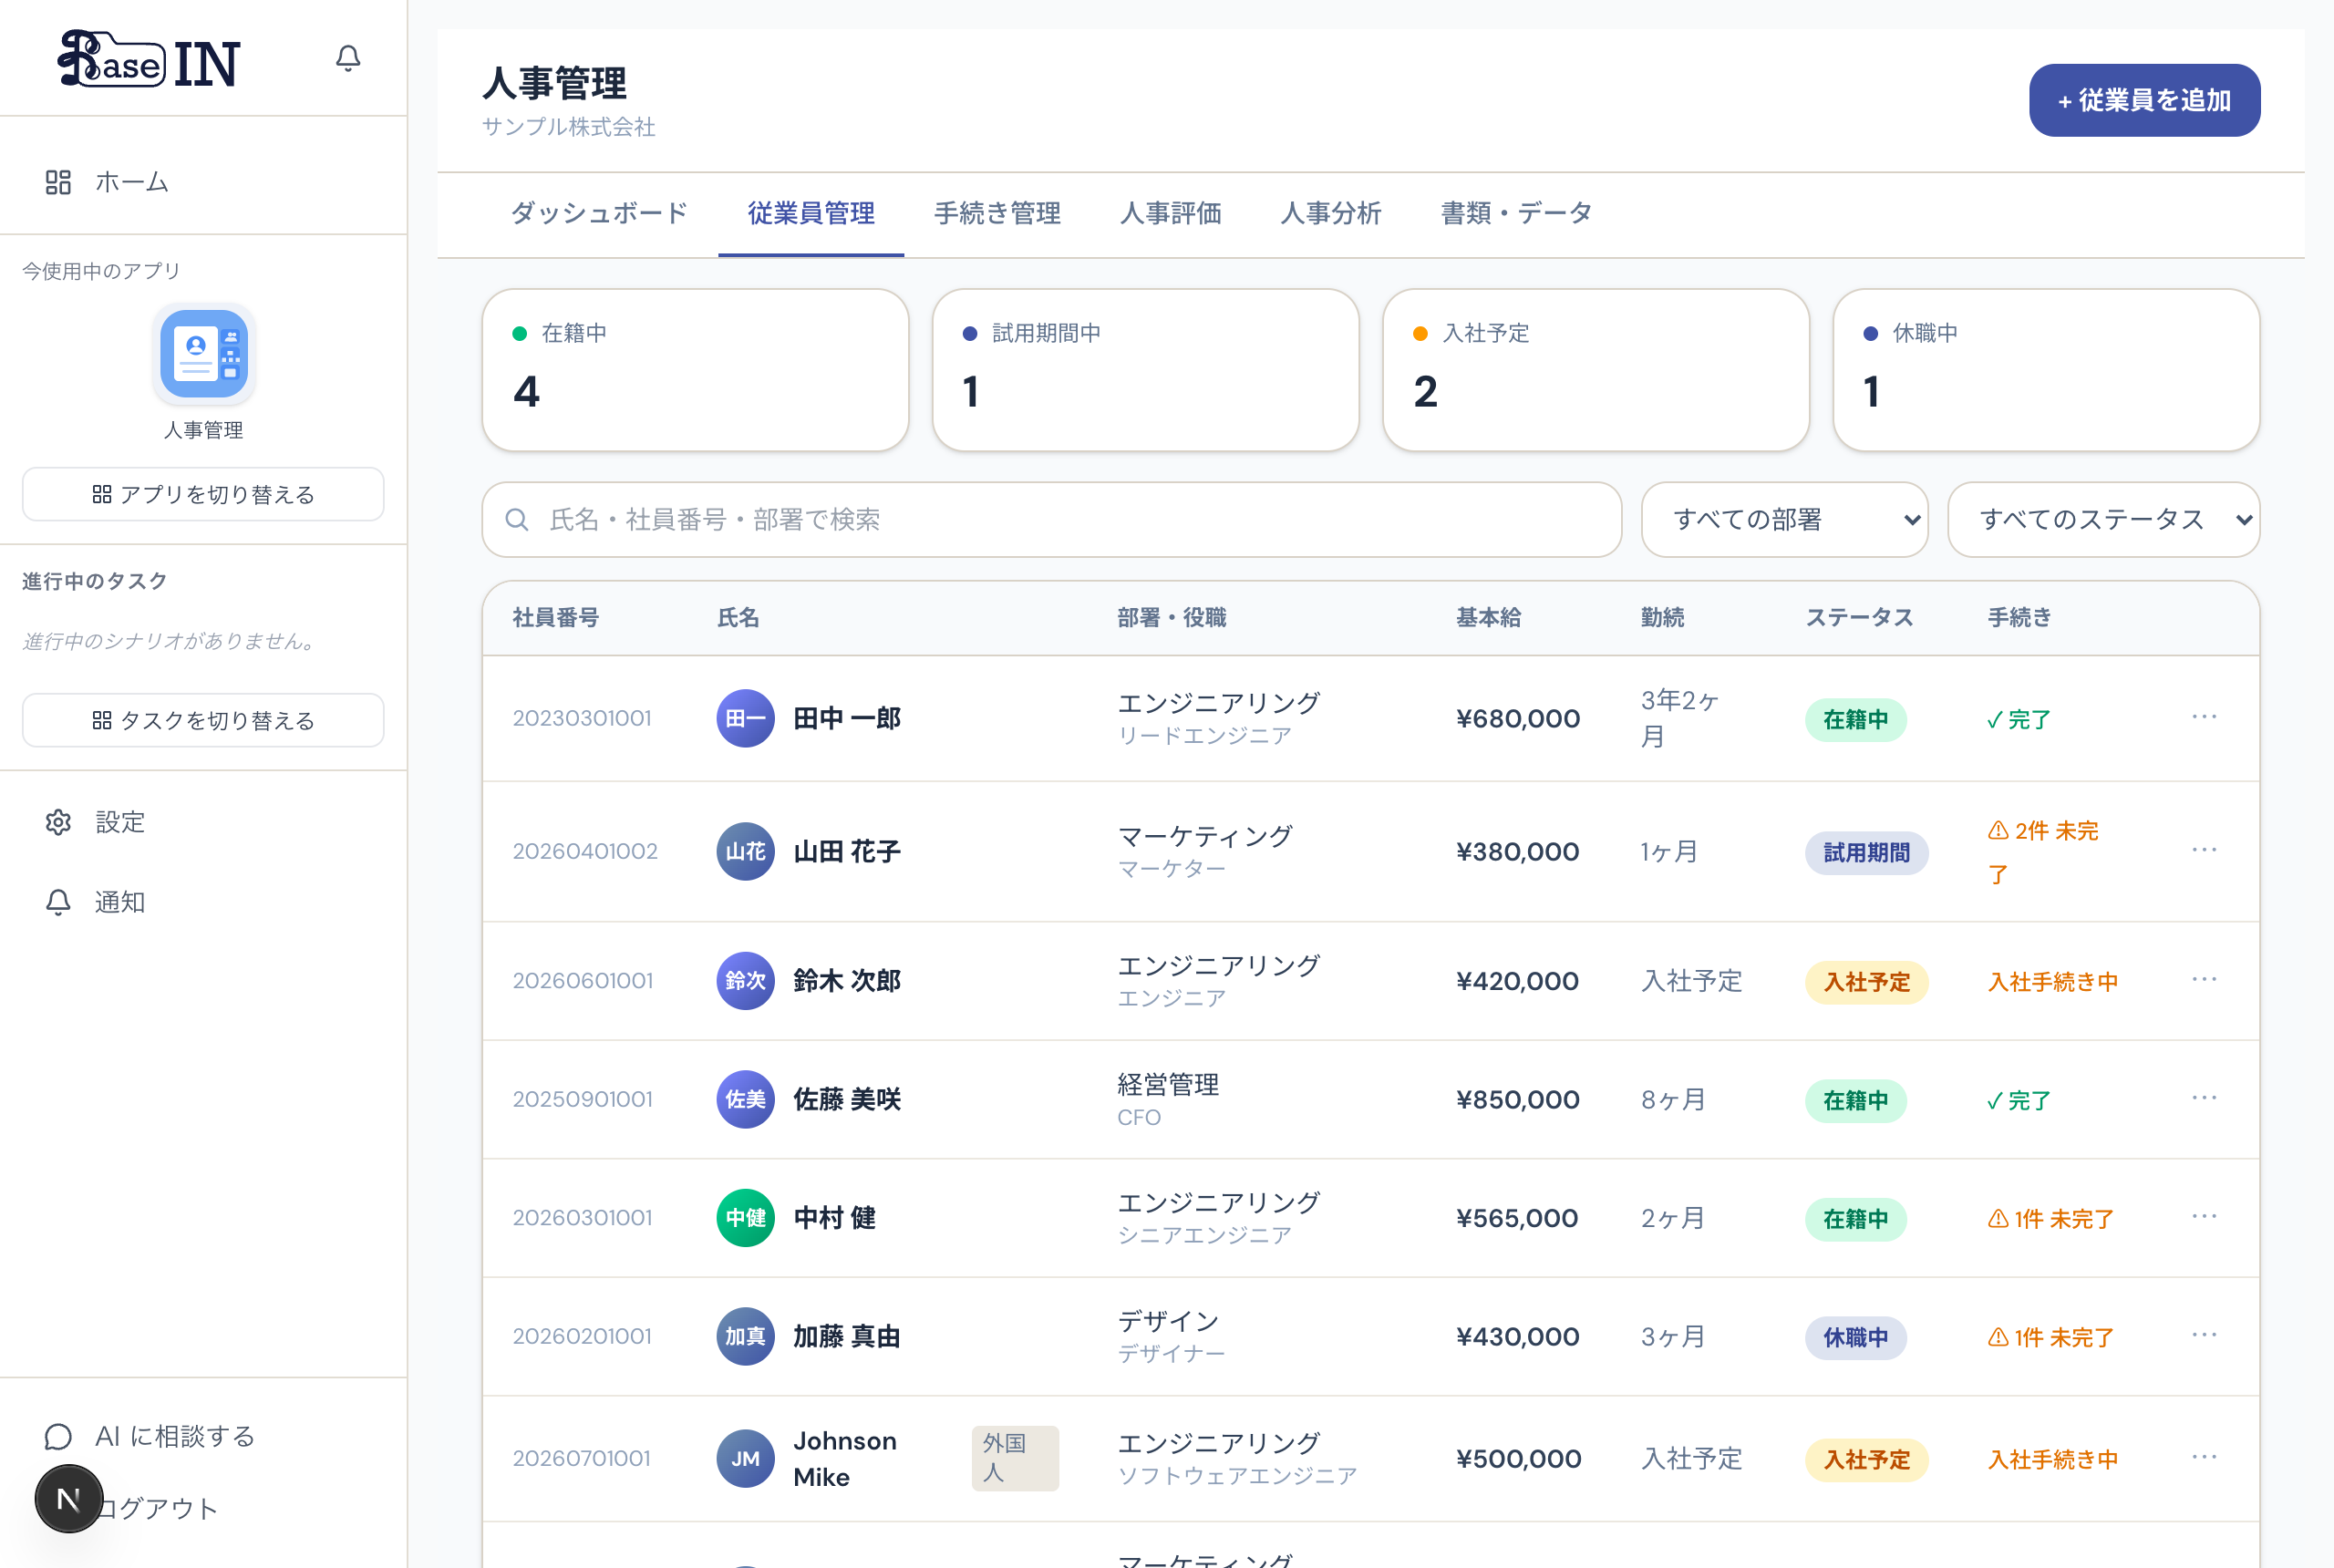Click アプリを切り替える button
The image size is (2334, 1568).
[x=203, y=494]
